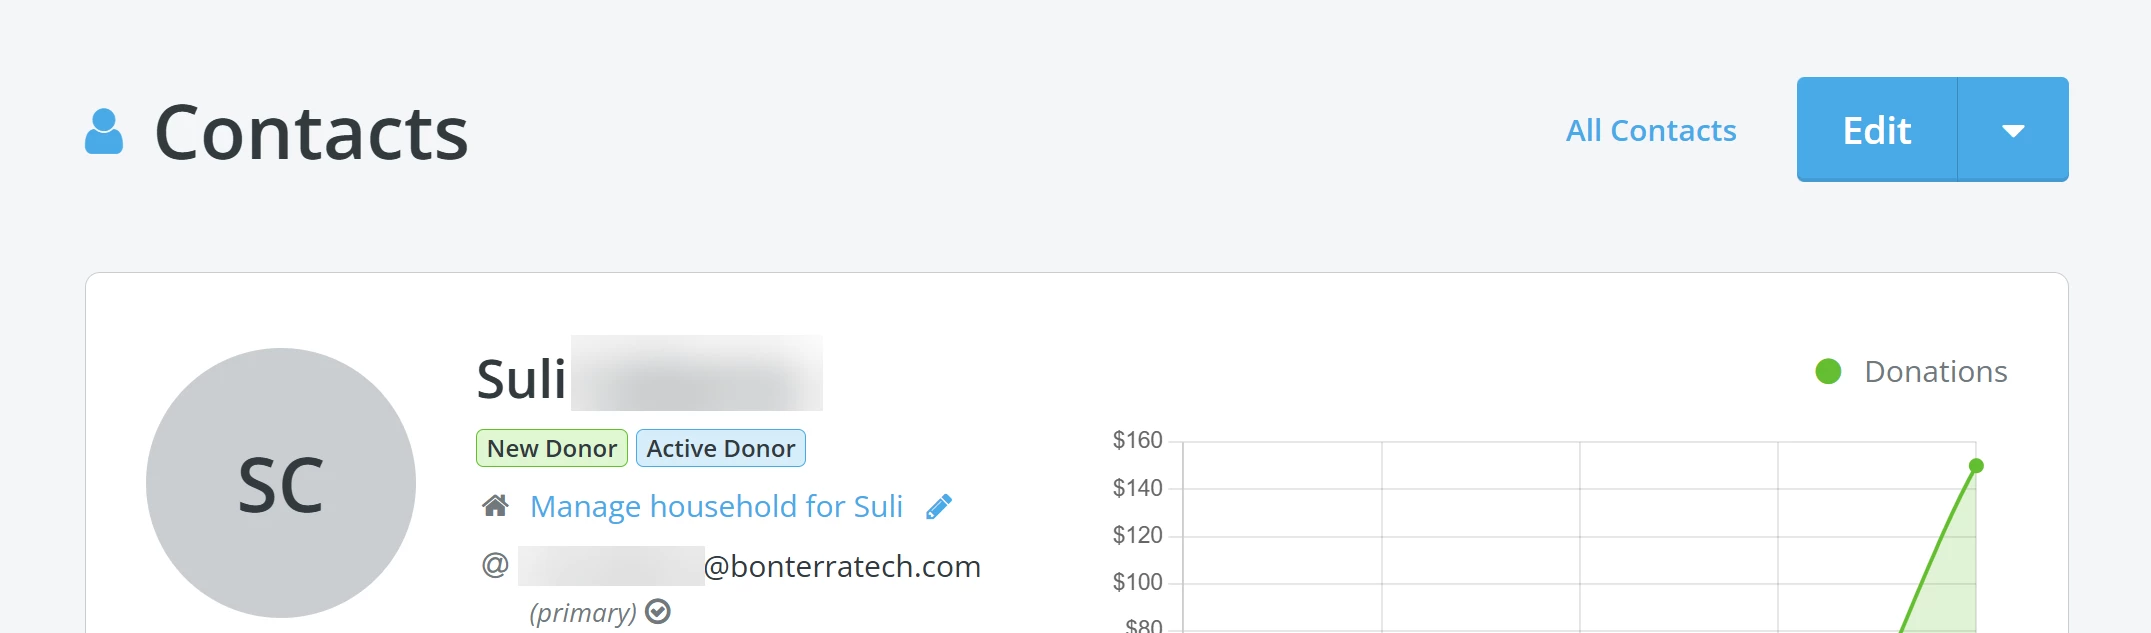
Task: Open Manage household for Suli link
Action: pyautogui.click(x=716, y=506)
